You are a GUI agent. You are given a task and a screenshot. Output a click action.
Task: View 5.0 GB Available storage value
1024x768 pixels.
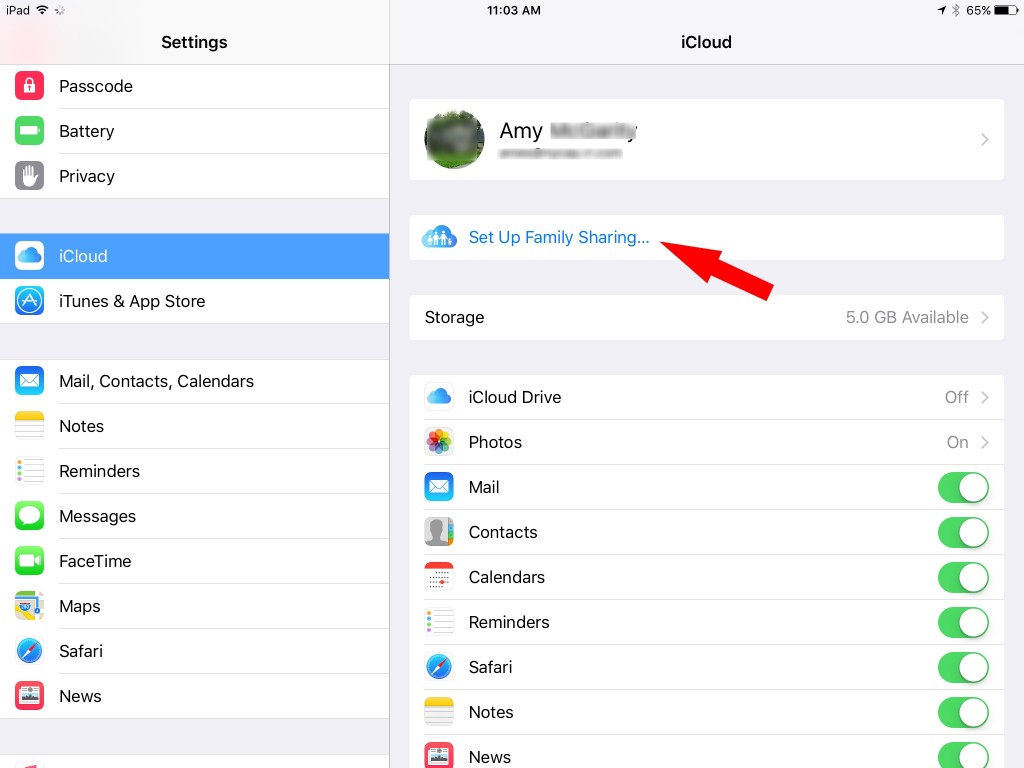click(x=906, y=317)
